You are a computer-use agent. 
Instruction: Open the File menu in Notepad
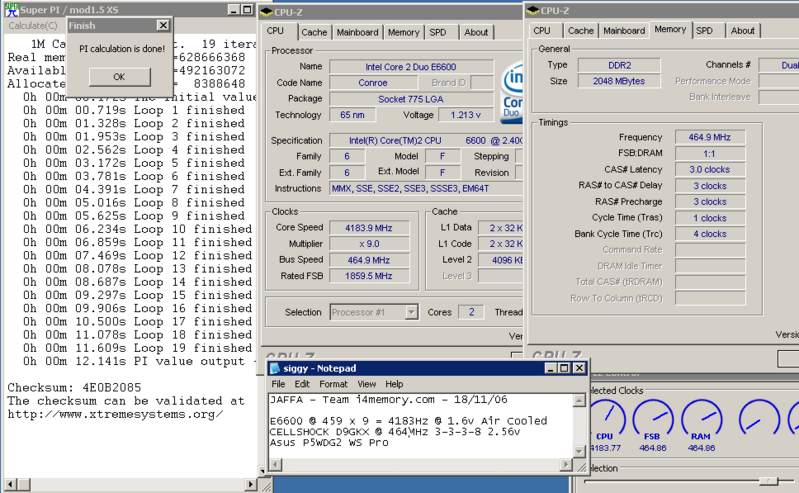(x=278, y=384)
